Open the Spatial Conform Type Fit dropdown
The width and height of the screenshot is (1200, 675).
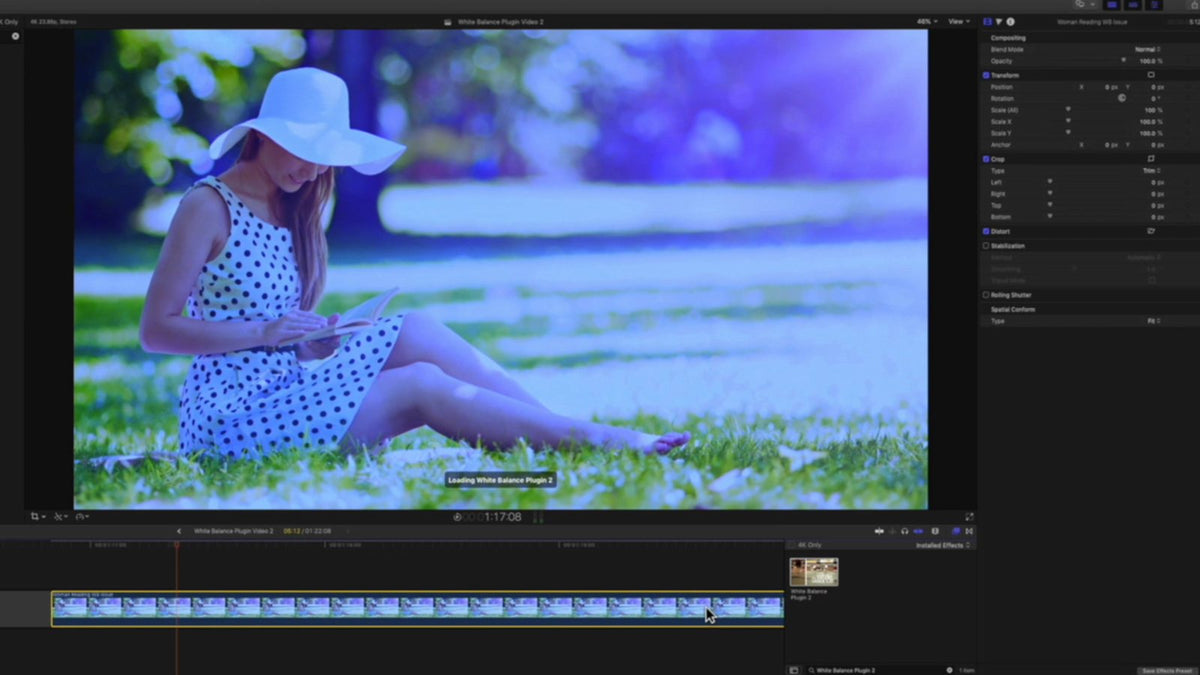[x=1153, y=321]
